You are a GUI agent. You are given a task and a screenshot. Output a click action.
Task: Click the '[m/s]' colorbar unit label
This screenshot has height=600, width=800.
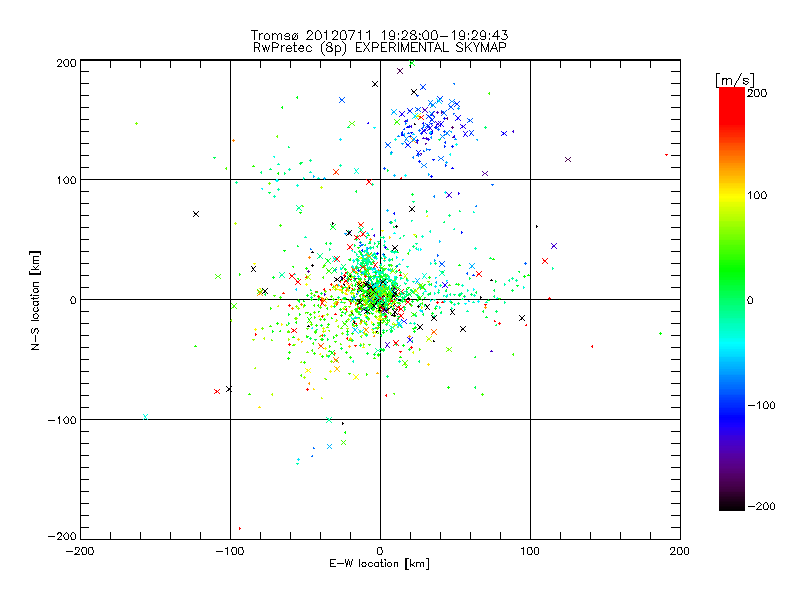pos(734,80)
